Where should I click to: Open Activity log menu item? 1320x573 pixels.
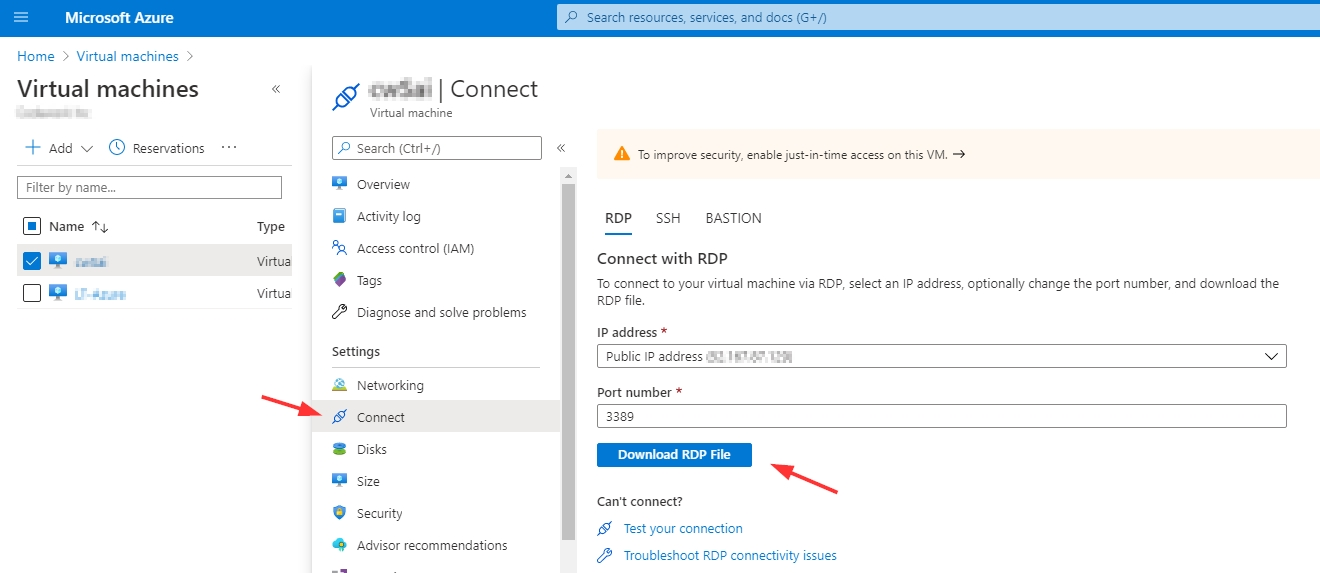(389, 216)
